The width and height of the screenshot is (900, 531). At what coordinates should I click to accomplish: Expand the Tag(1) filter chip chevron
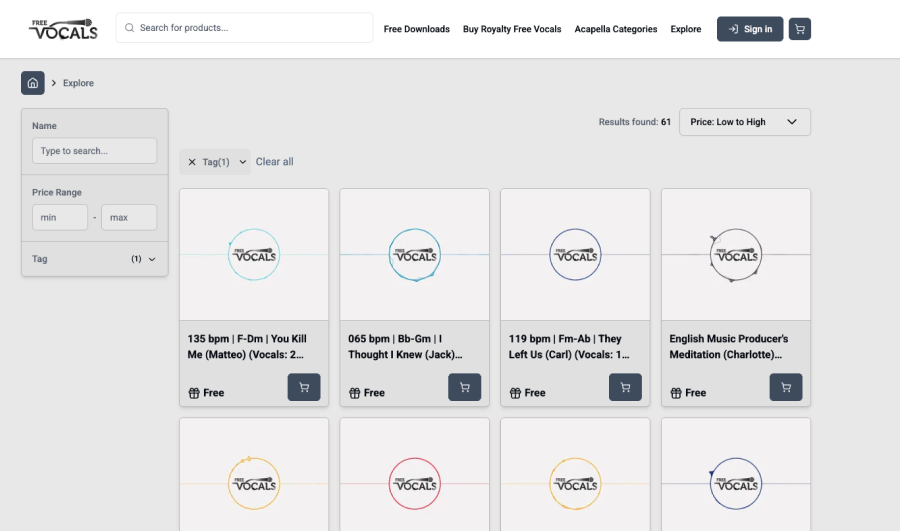point(243,162)
